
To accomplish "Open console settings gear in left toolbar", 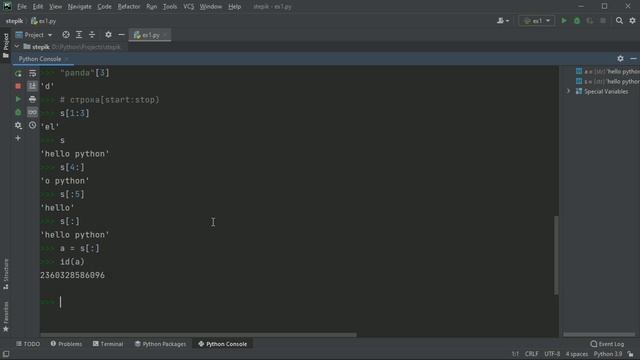I will point(18,125).
